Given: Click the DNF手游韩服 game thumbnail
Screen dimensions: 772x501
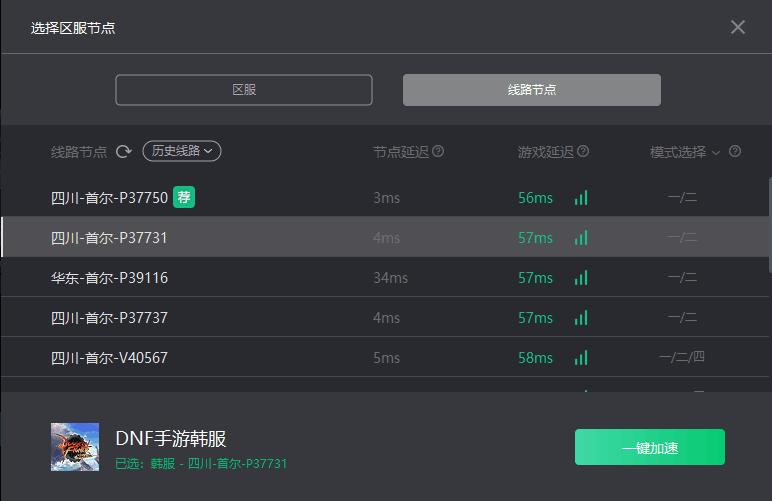Looking at the screenshot, I should click(75, 447).
